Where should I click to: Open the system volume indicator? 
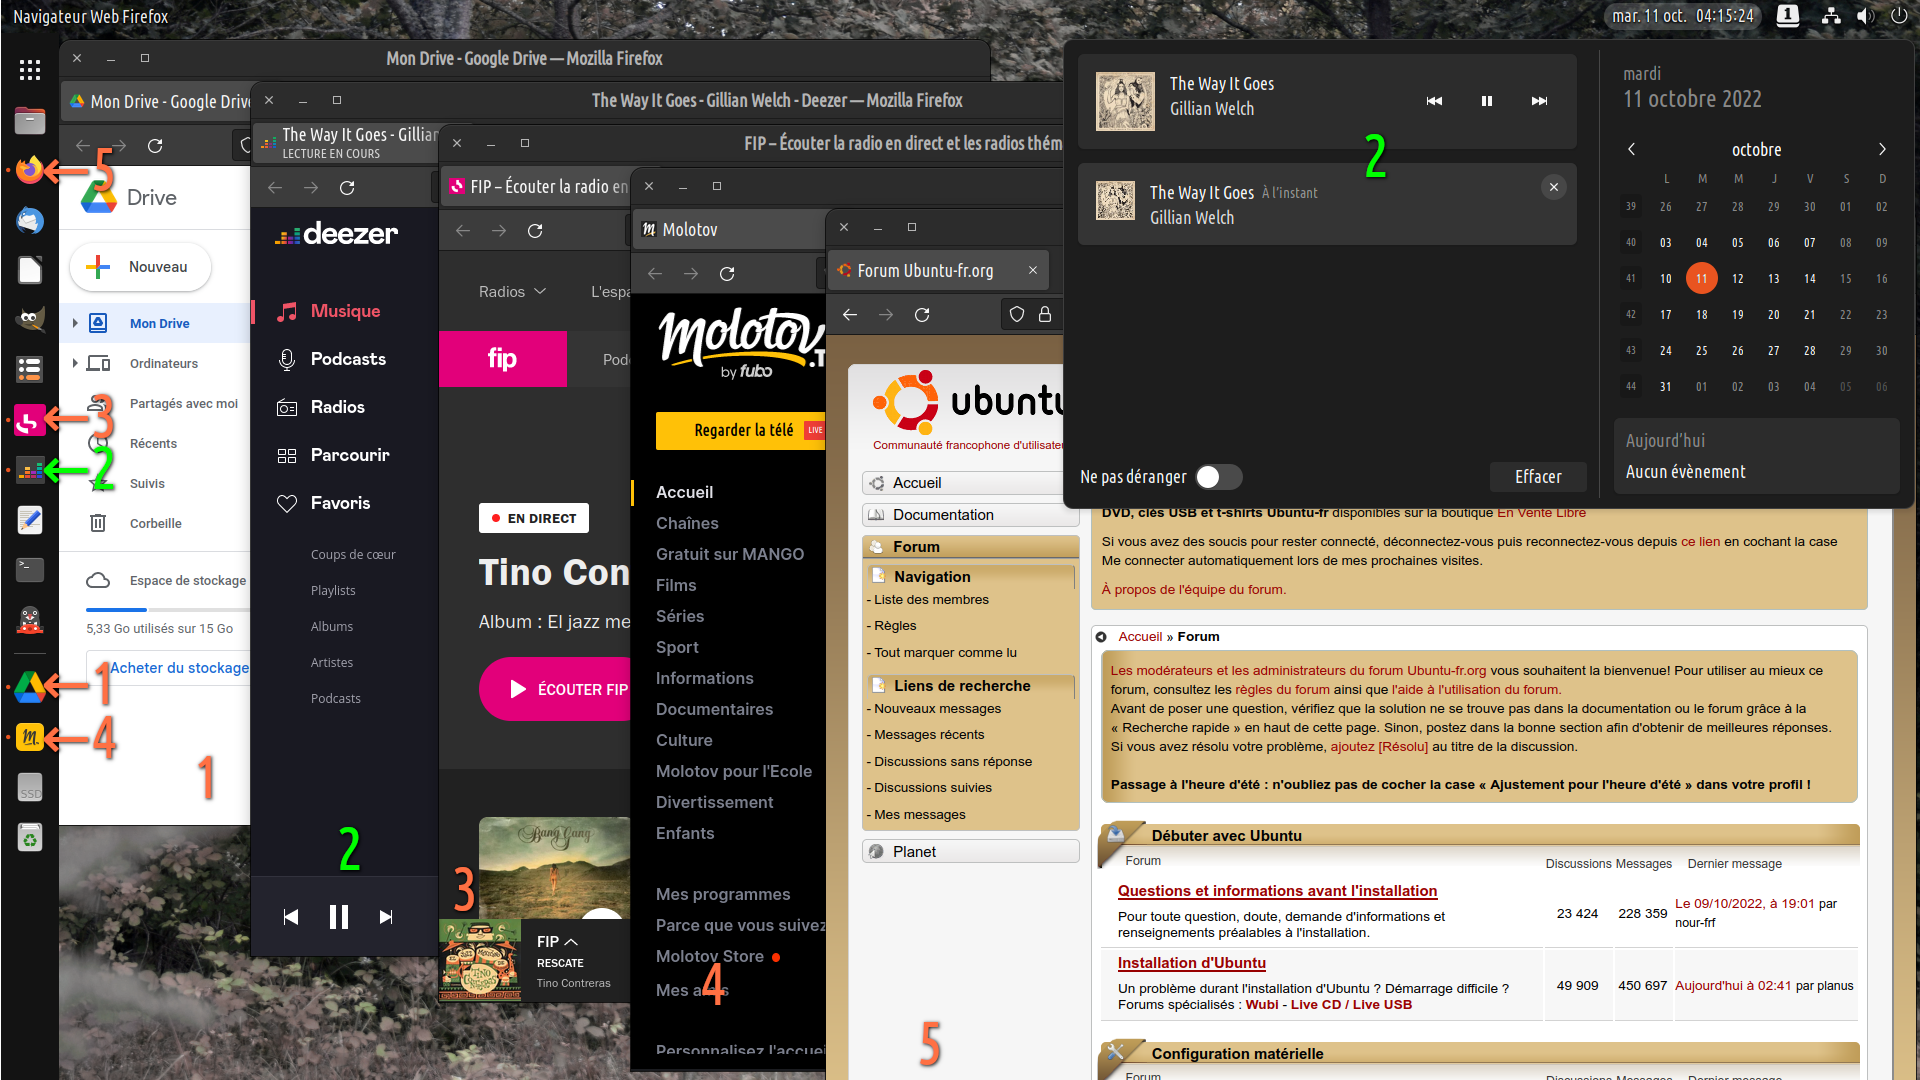[1865, 16]
